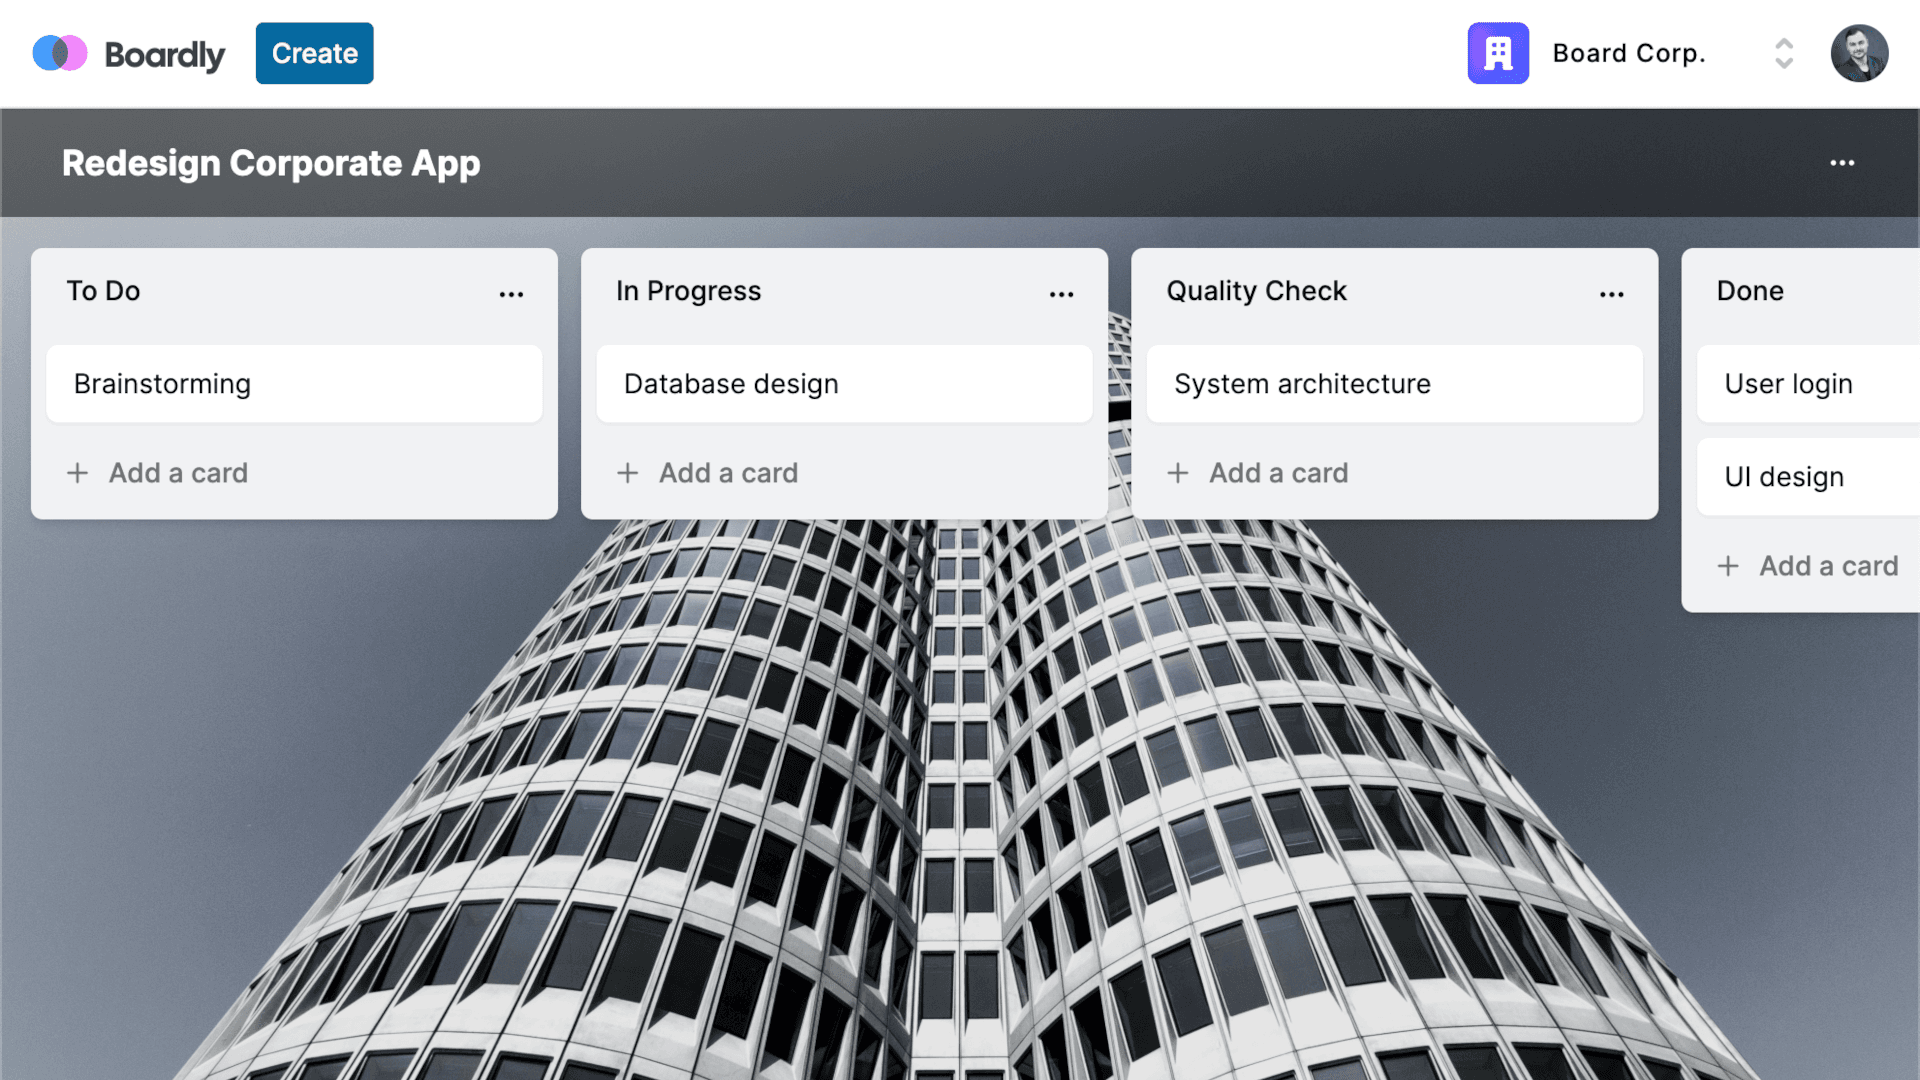Open the In Progress column options menu
1920x1080 pixels.
[x=1062, y=294]
